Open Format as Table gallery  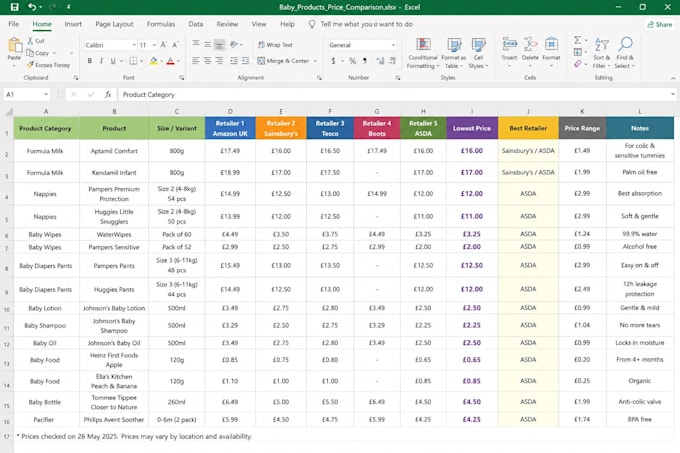(x=454, y=53)
